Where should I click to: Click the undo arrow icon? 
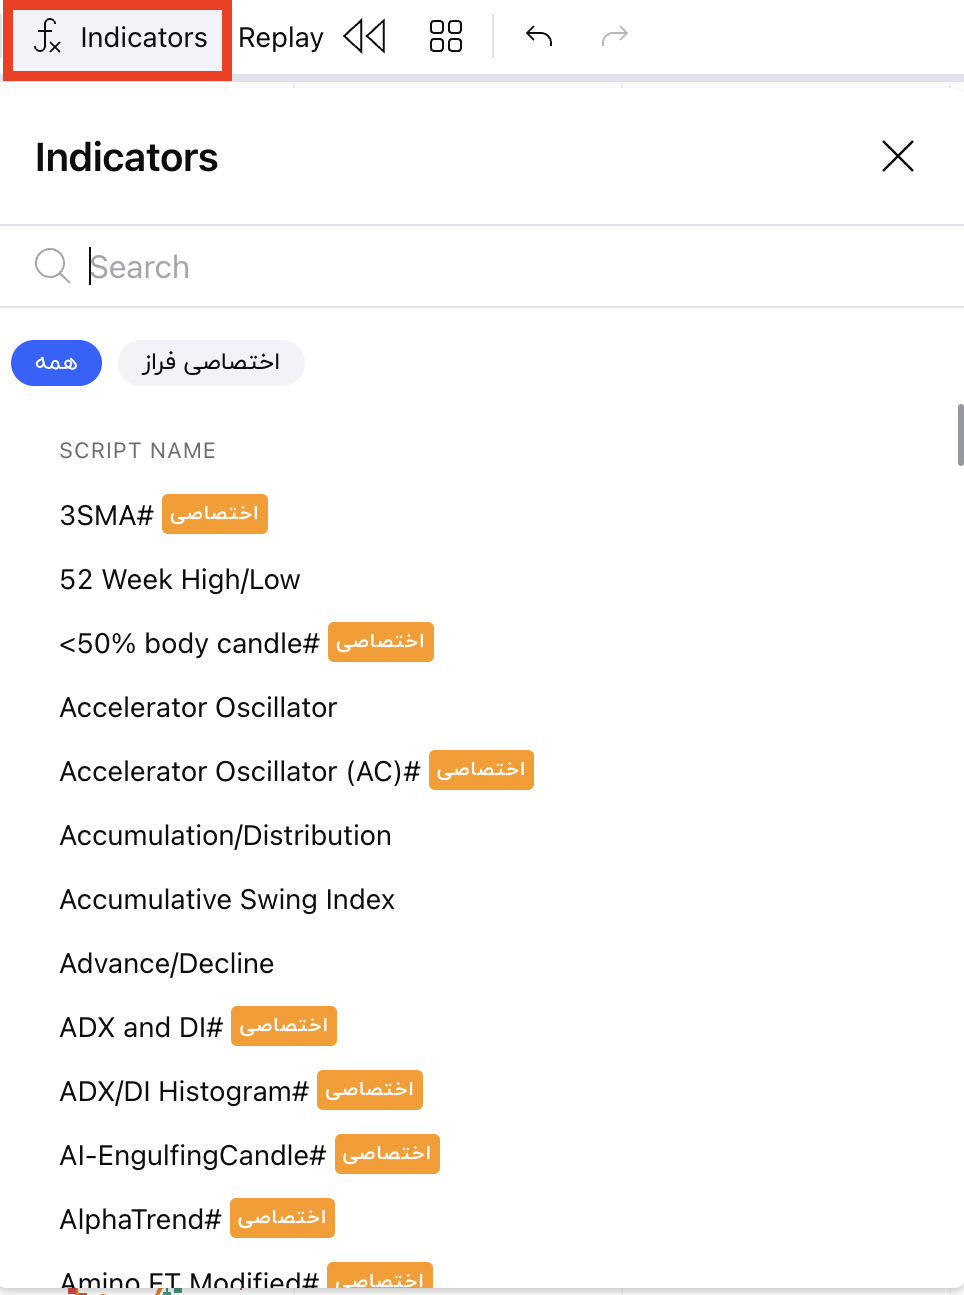(539, 37)
